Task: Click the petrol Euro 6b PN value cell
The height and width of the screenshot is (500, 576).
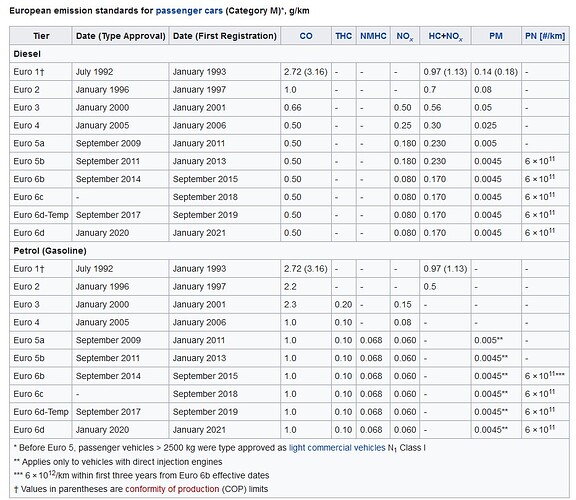Action: point(545,376)
